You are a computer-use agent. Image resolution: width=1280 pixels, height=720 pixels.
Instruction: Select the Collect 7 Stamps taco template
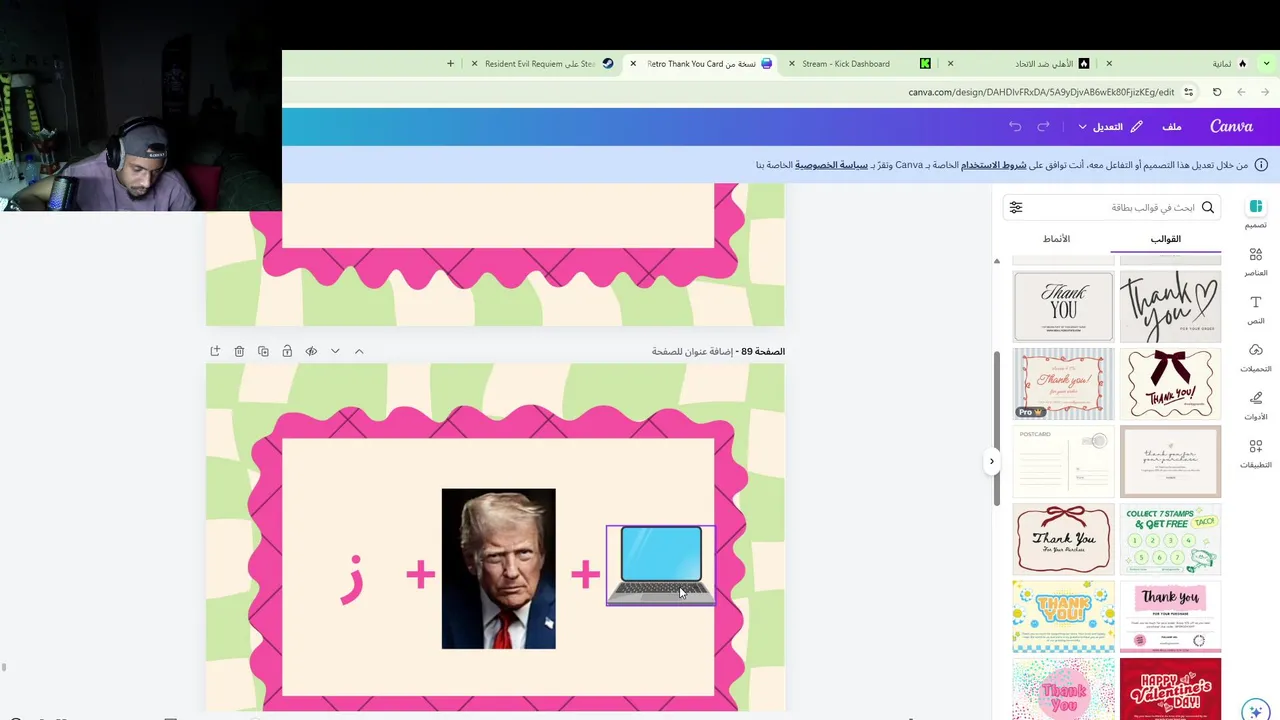pos(1170,539)
